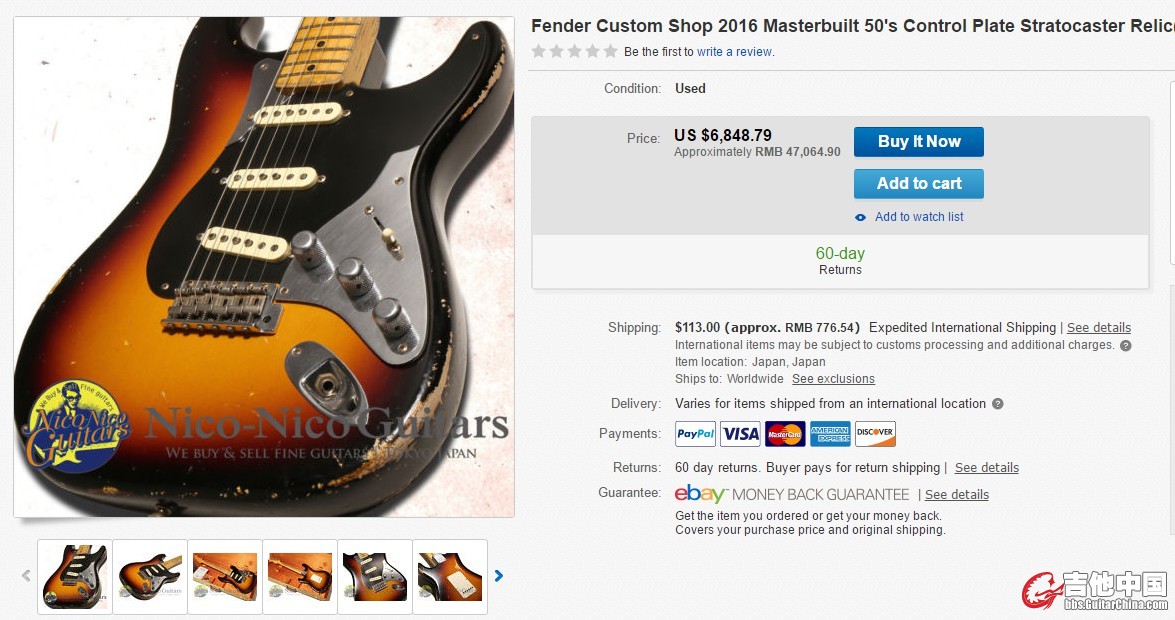Open the write a review link
1175x620 pixels.
[734, 52]
